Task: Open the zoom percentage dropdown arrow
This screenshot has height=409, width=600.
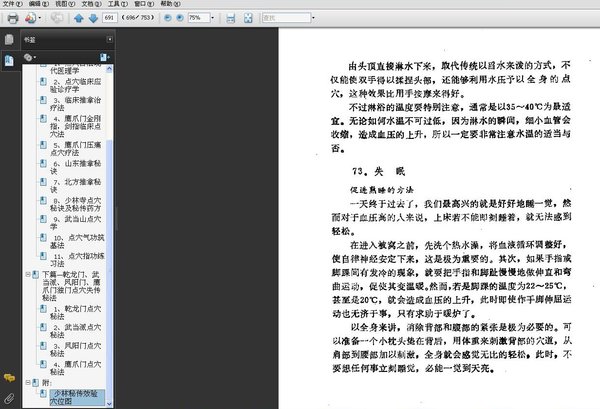Action: click(x=213, y=18)
